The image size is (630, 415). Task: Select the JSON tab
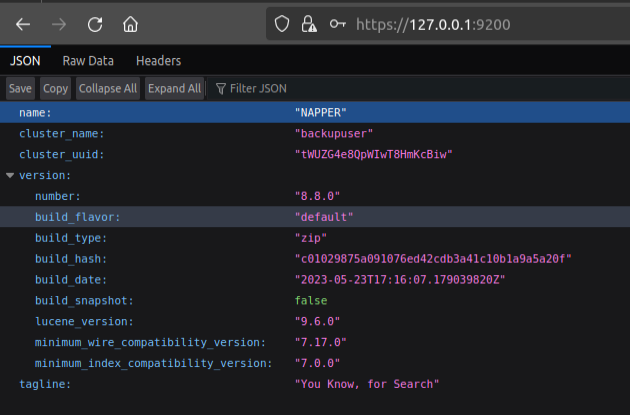(25, 61)
